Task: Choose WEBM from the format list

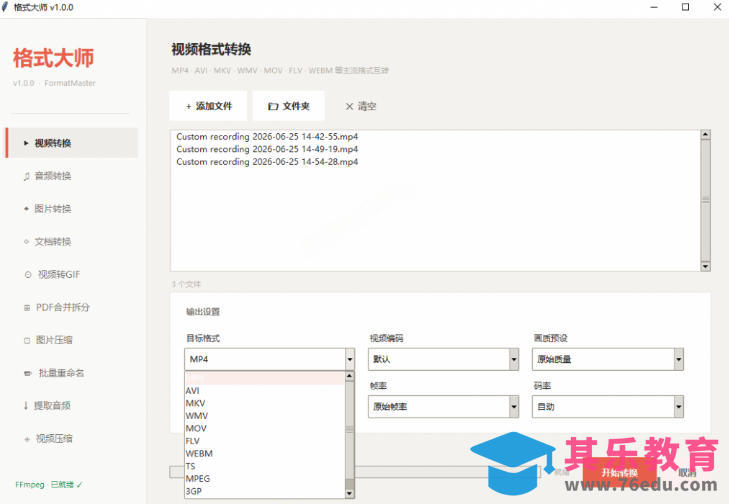Action: pyautogui.click(x=265, y=453)
